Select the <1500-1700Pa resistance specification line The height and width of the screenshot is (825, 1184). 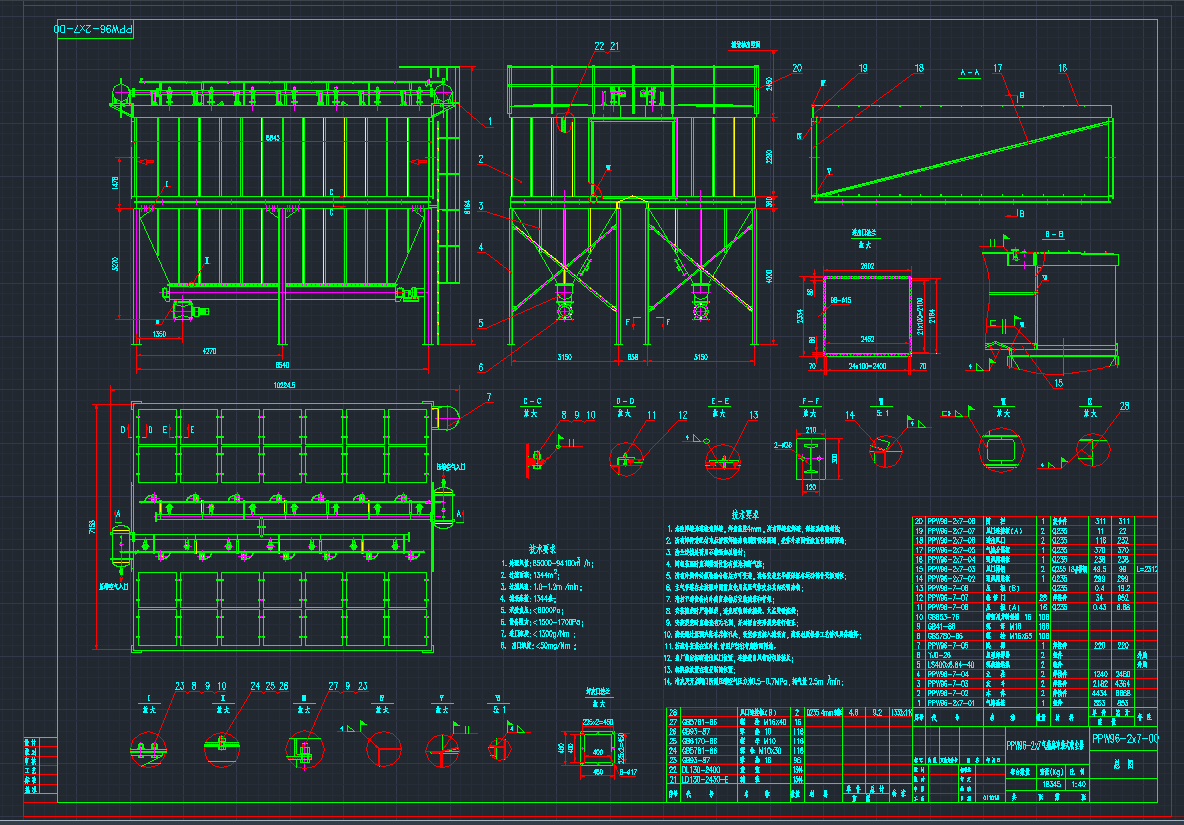pyautogui.click(x=542, y=622)
